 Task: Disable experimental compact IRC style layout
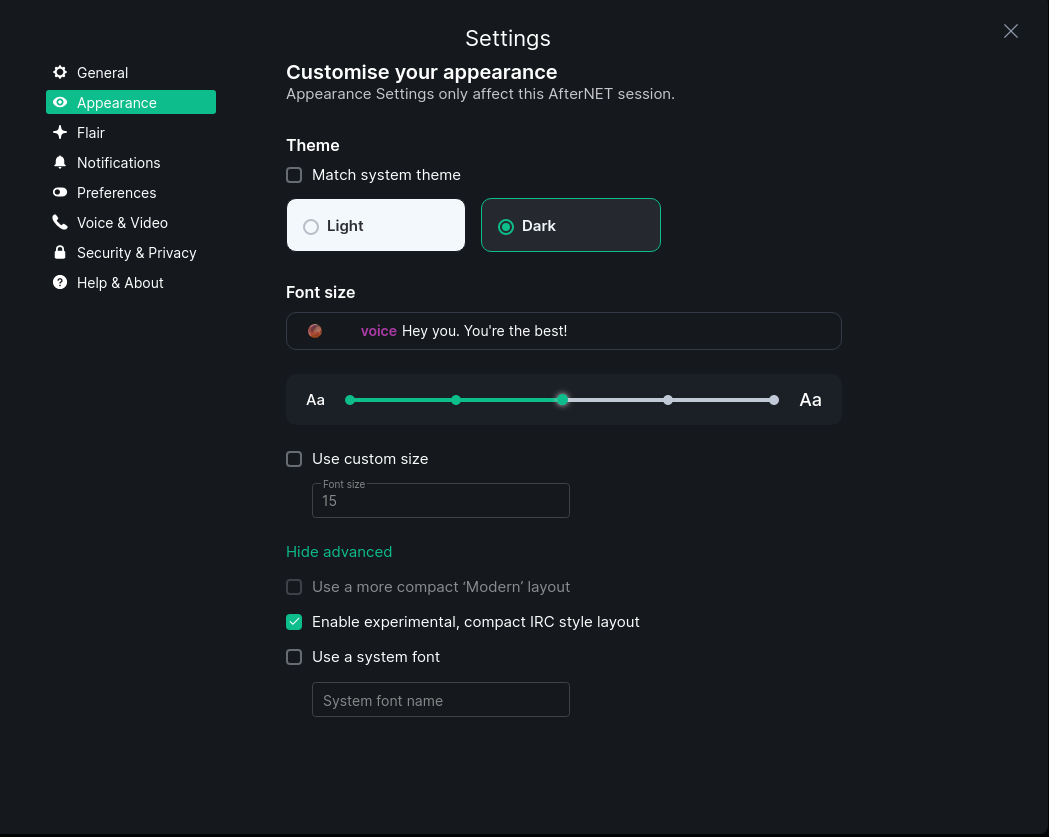(x=294, y=622)
